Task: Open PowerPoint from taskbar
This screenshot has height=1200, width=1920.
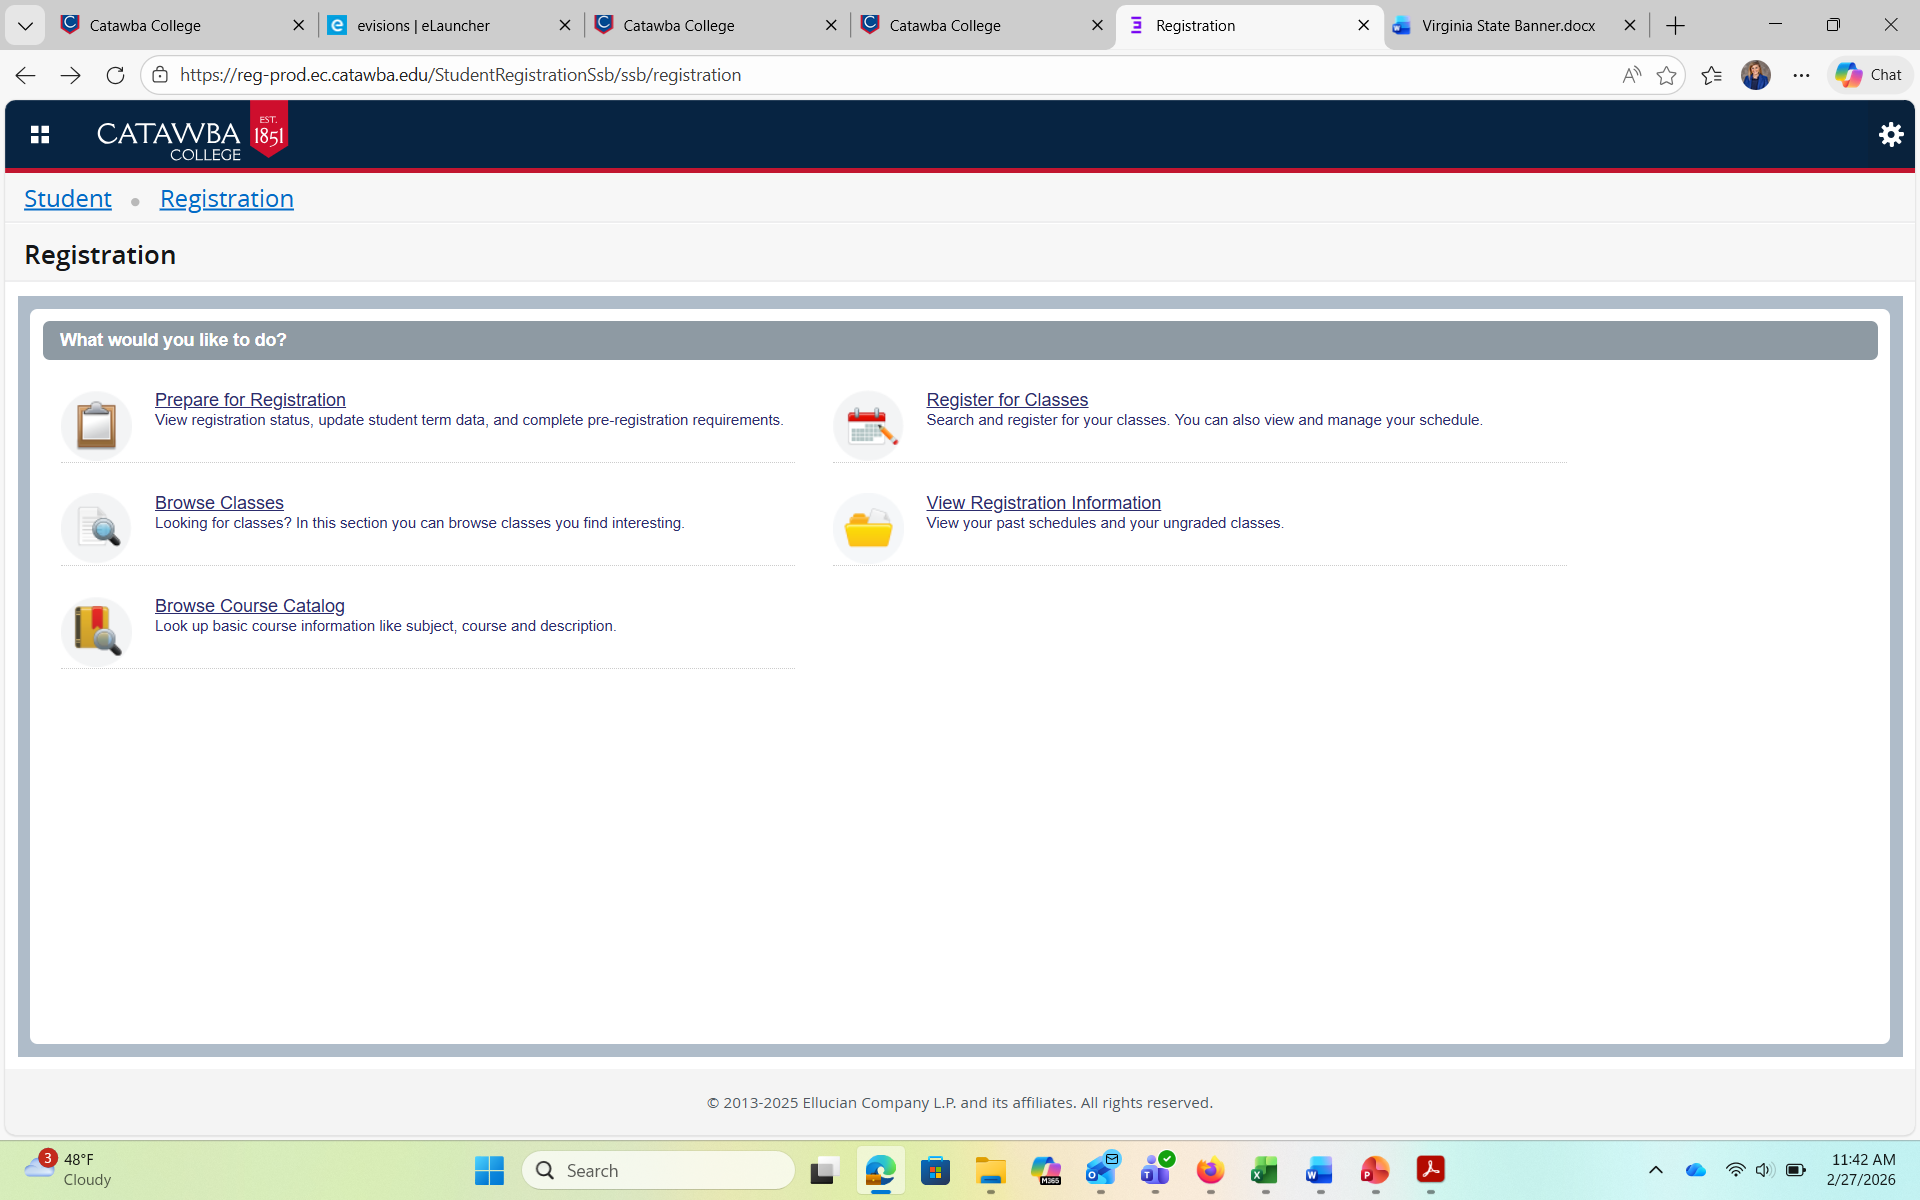Action: pos(1375,1170)
